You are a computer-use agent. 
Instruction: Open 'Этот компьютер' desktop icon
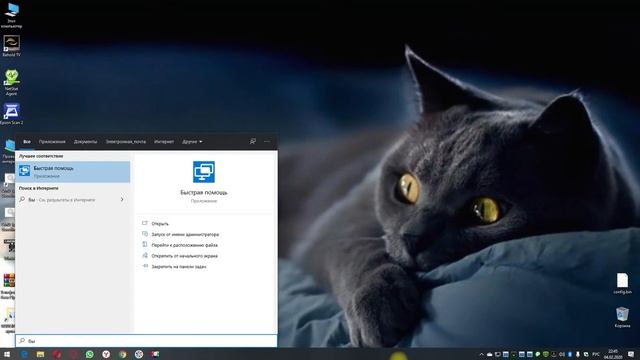11,16
